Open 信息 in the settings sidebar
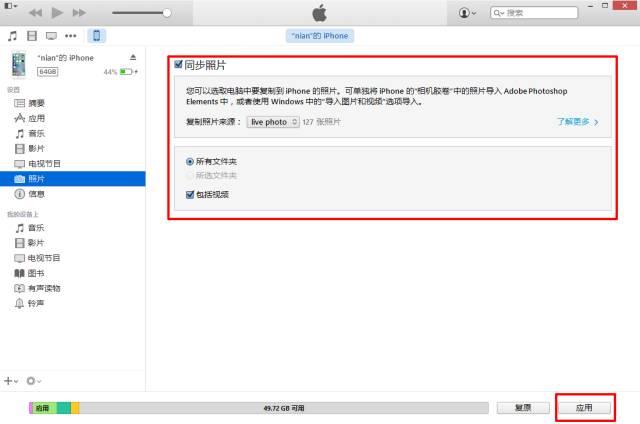Screen dimensions: 640x424 tap(36, 194)
